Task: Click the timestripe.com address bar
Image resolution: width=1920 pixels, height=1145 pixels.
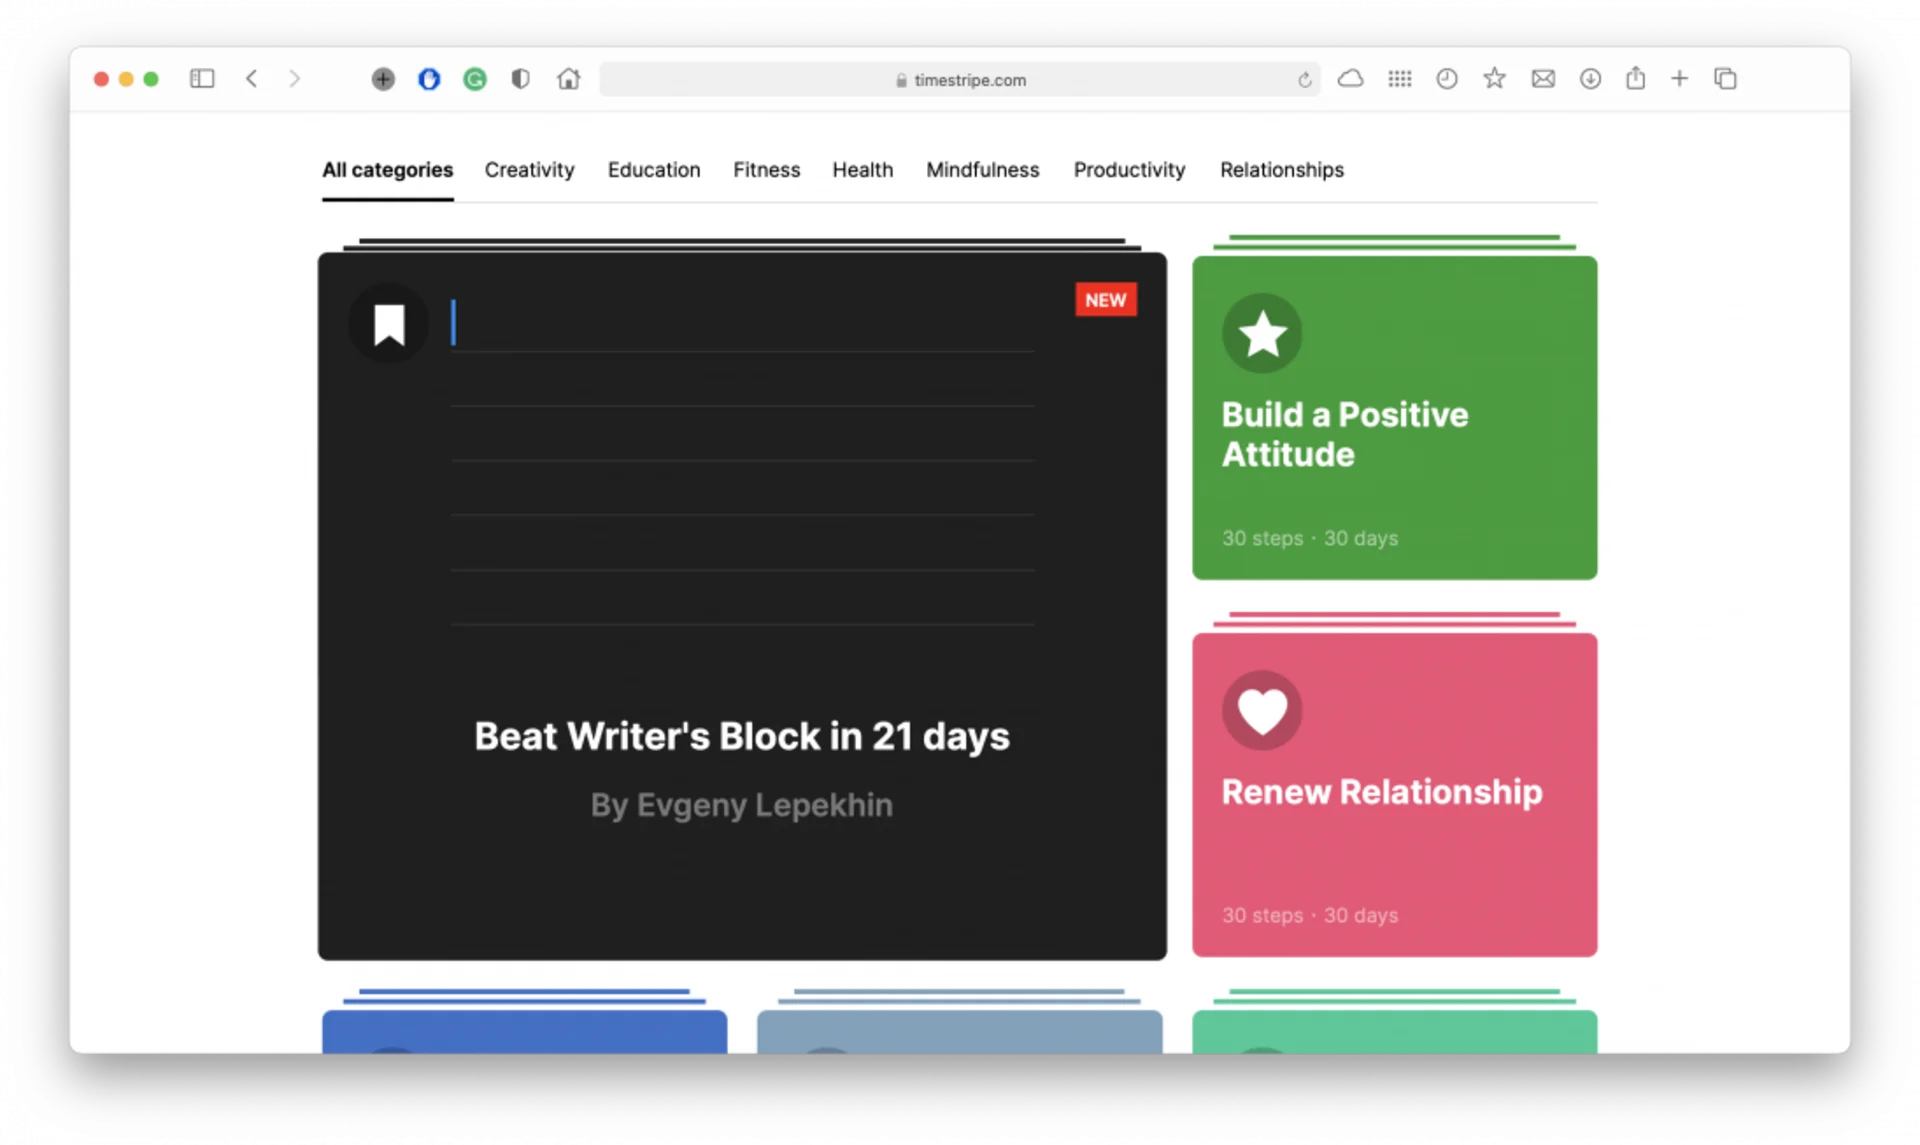Action: coord(960,80)
